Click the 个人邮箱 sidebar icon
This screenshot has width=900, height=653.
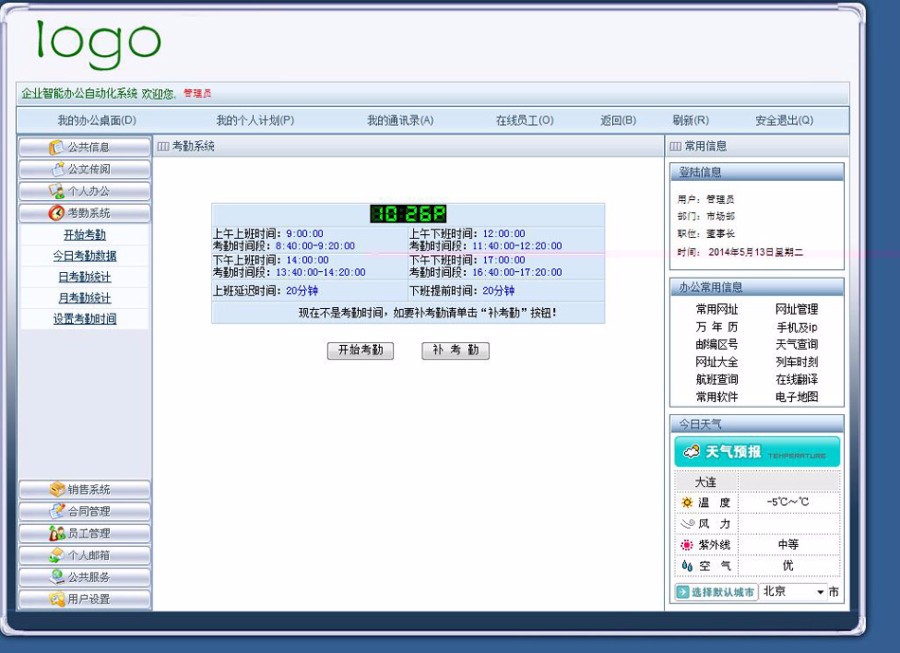coord(57,555)
